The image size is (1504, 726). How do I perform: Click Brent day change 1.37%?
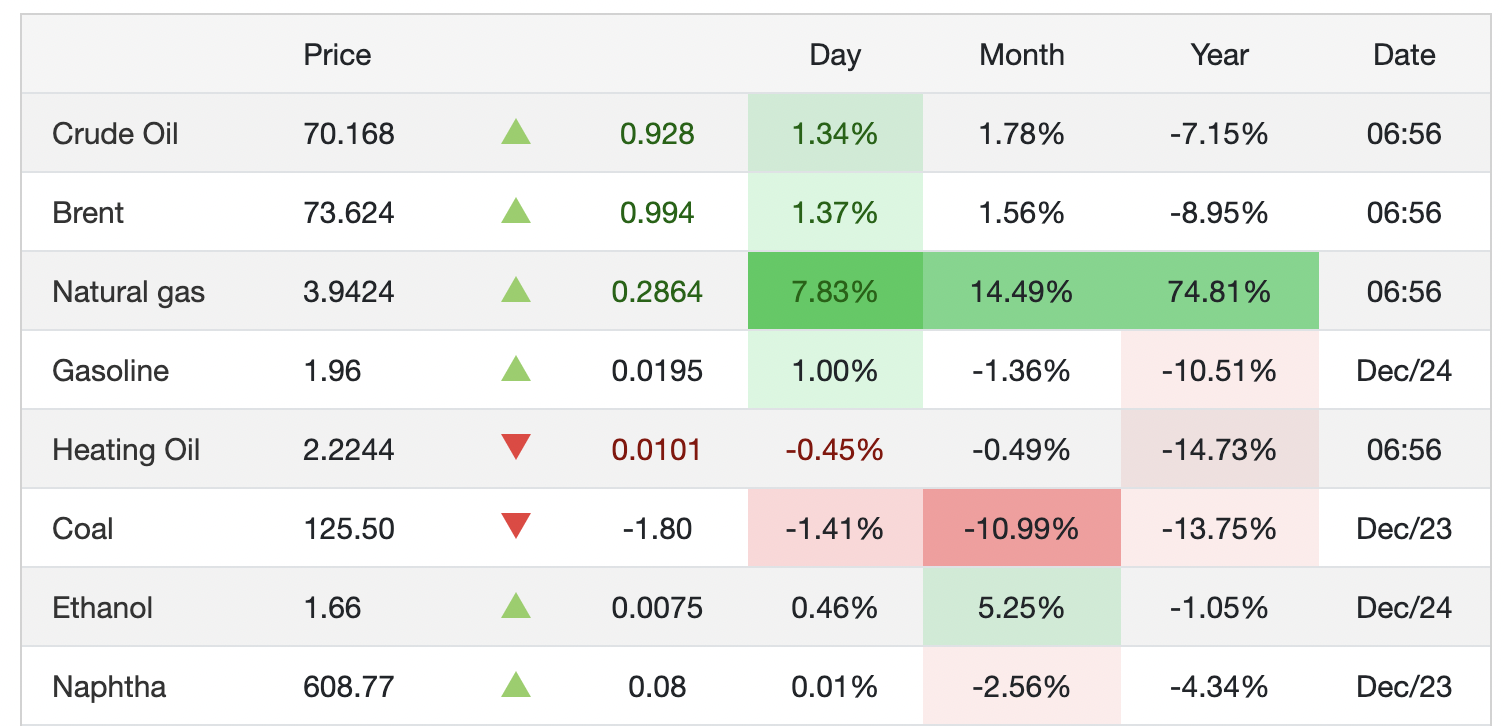click(835, 212)
